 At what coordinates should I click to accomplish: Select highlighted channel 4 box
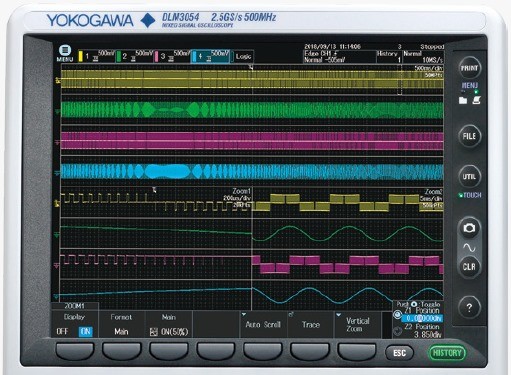(x=210, y=56)
